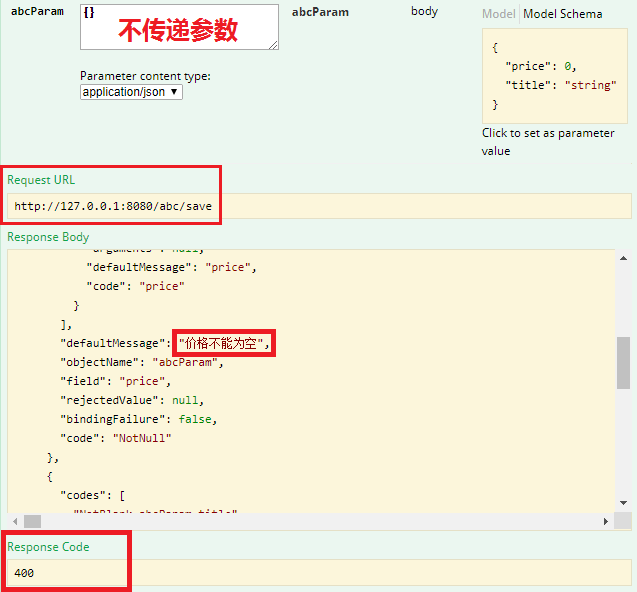Click the "codes": [ line
The image size is (637, 592).
[x=93, y=495]
